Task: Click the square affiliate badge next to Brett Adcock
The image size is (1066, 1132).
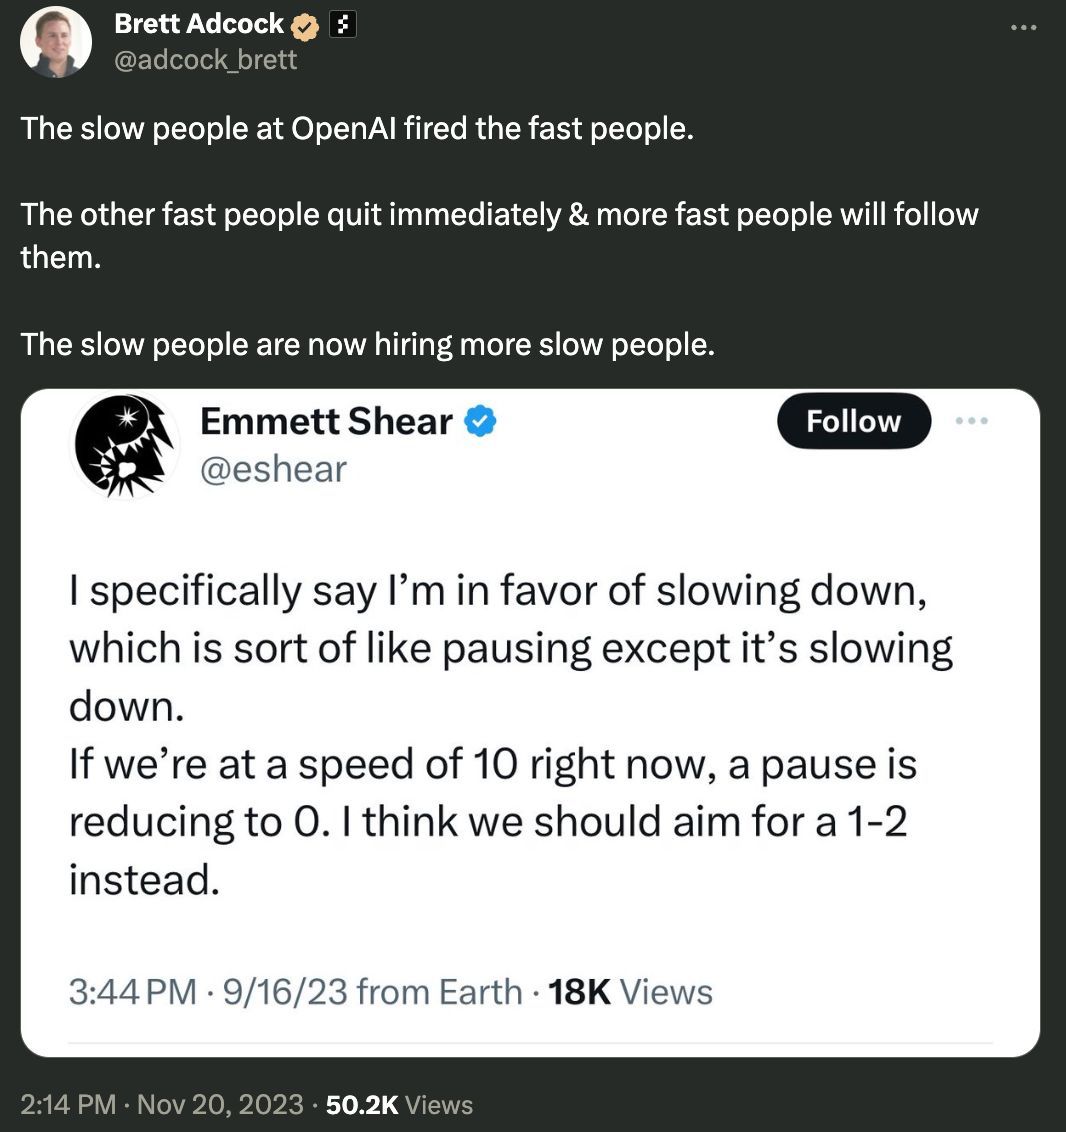Action: pos(343,24)
